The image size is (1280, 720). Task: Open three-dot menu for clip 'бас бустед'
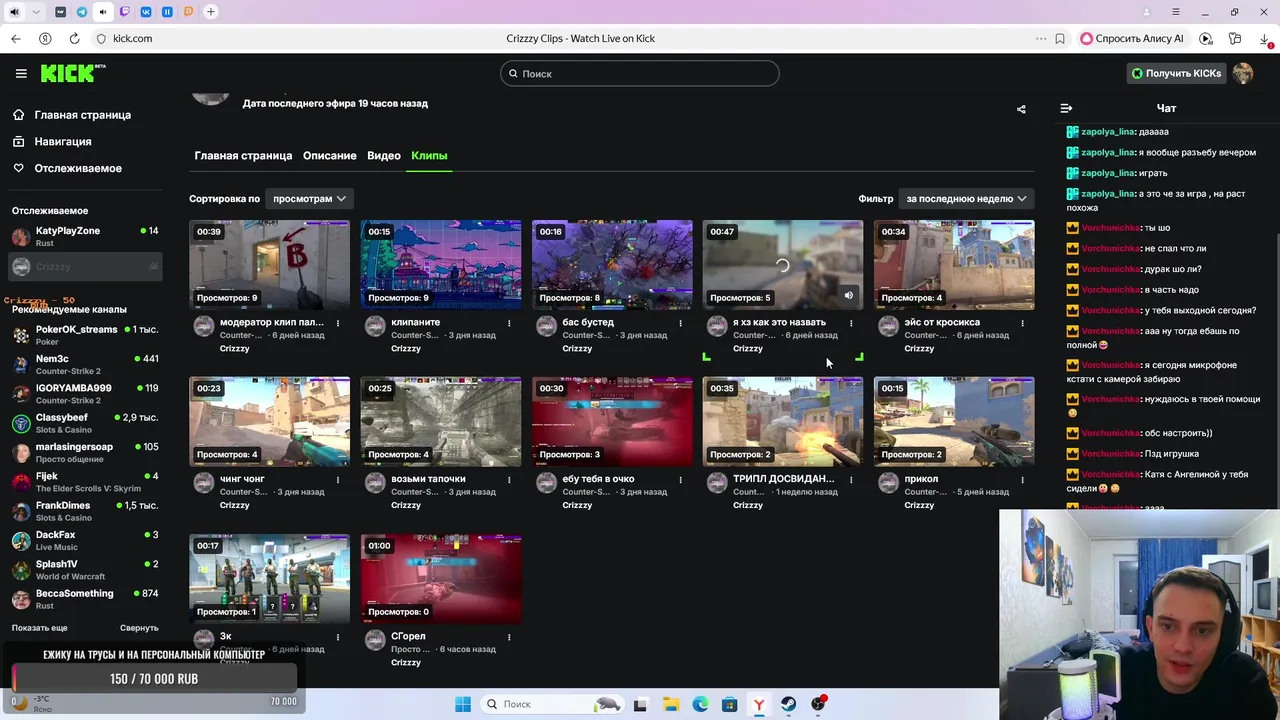680,323
